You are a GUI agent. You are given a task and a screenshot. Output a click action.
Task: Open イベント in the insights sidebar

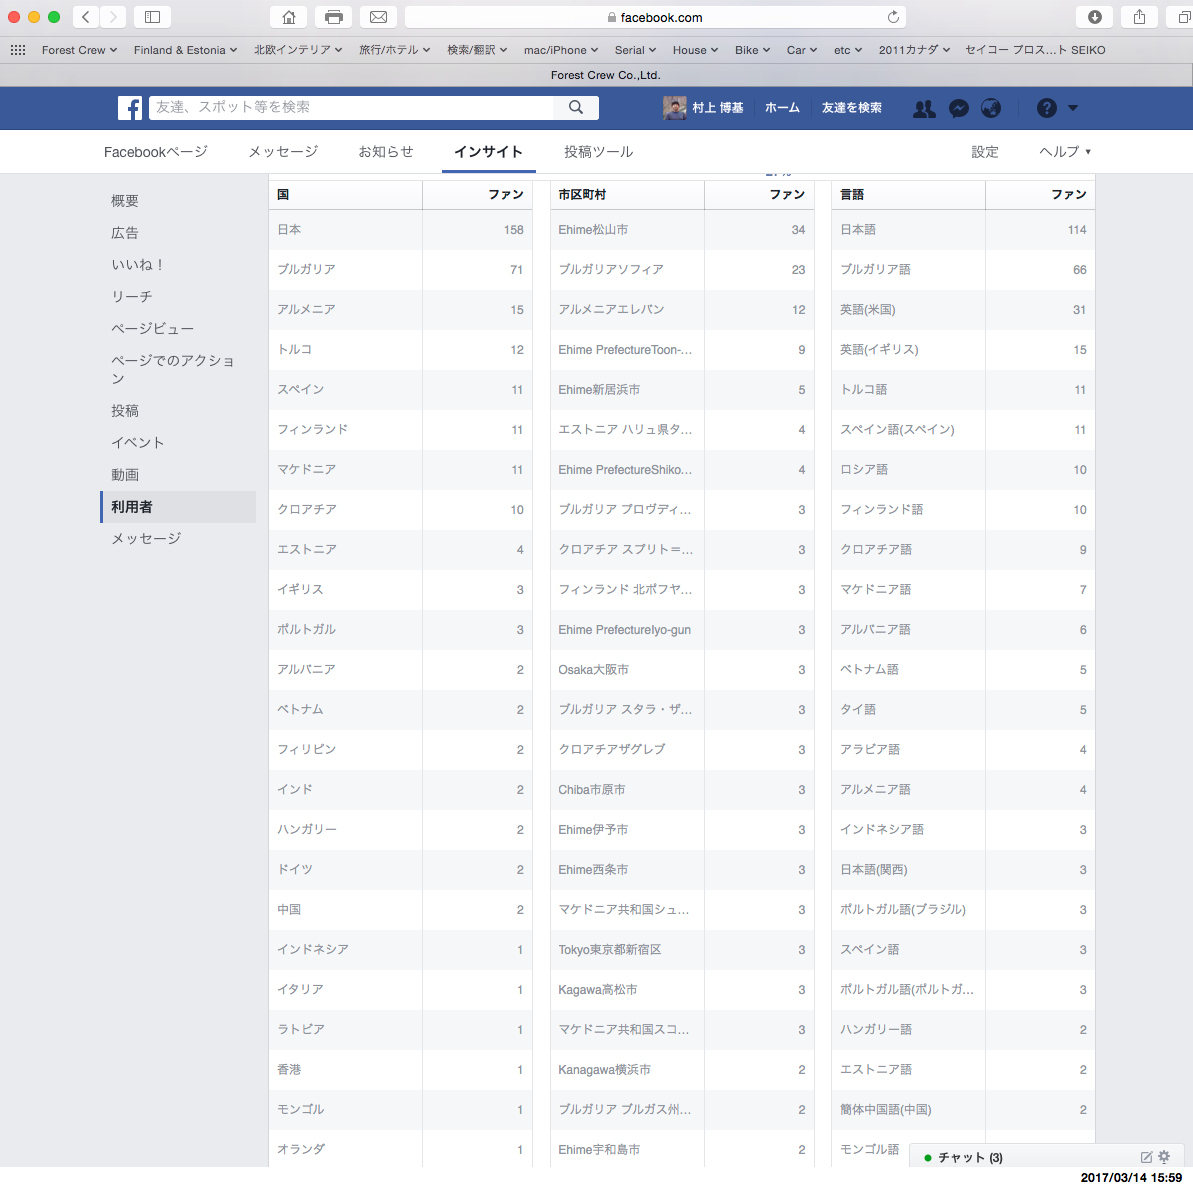[138, 443]
